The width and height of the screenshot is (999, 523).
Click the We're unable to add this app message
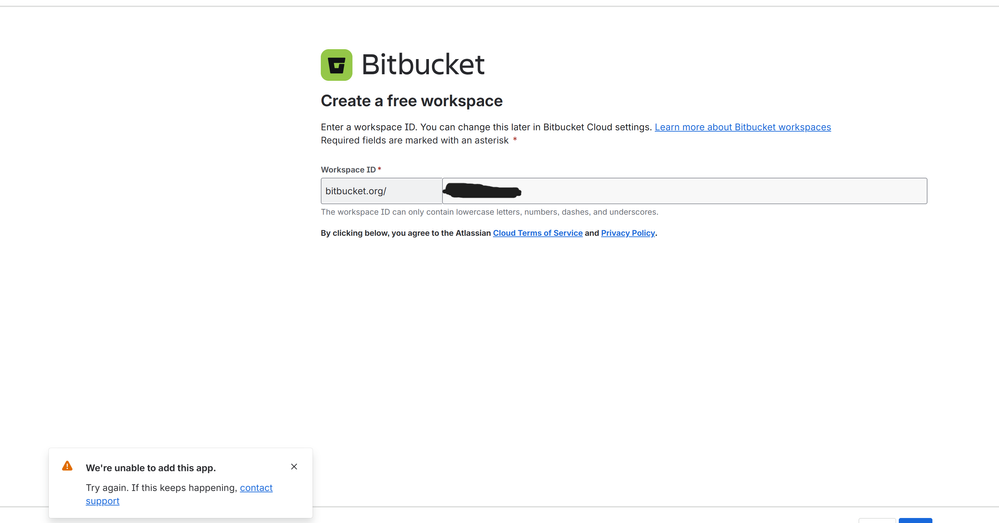point(151,468)
